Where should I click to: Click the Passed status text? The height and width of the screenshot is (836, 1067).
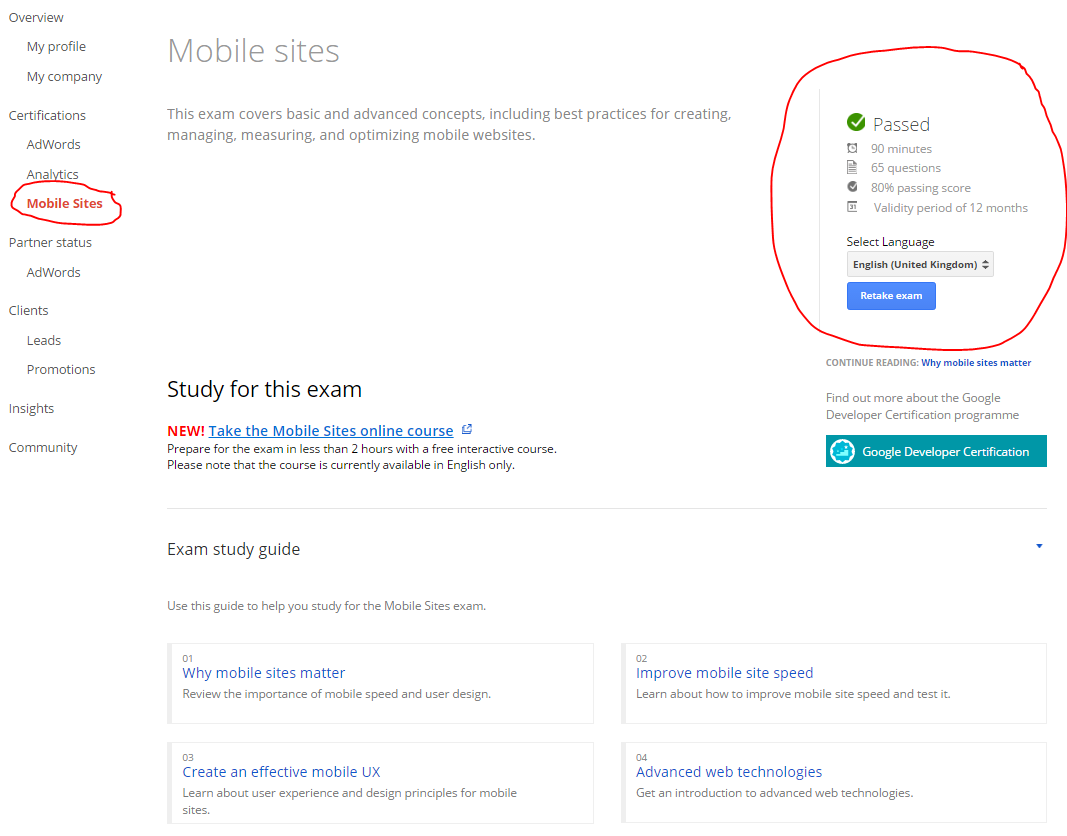click(901, 124)
